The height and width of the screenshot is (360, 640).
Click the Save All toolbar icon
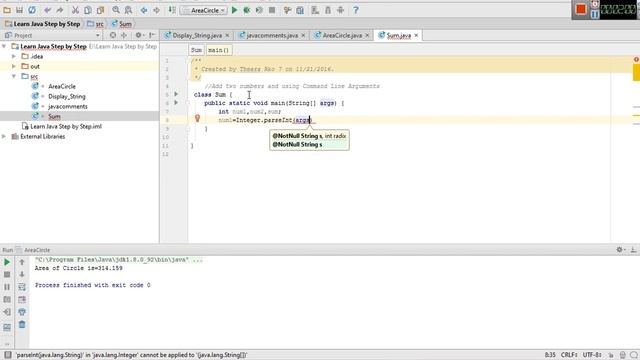(x=19, y=10)
